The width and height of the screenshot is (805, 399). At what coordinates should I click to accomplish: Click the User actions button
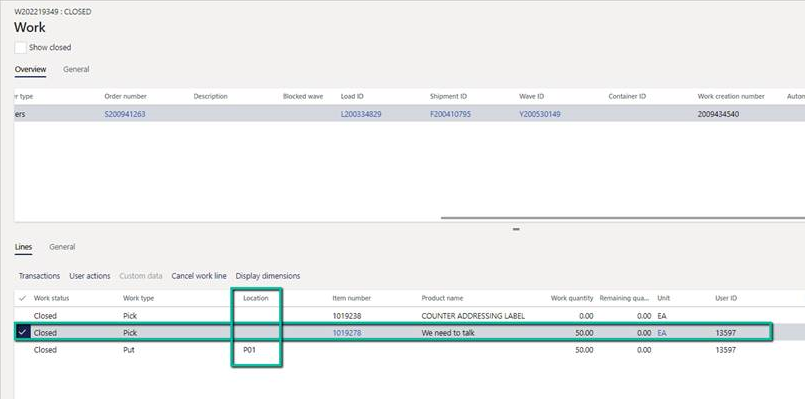click(90, 276)
